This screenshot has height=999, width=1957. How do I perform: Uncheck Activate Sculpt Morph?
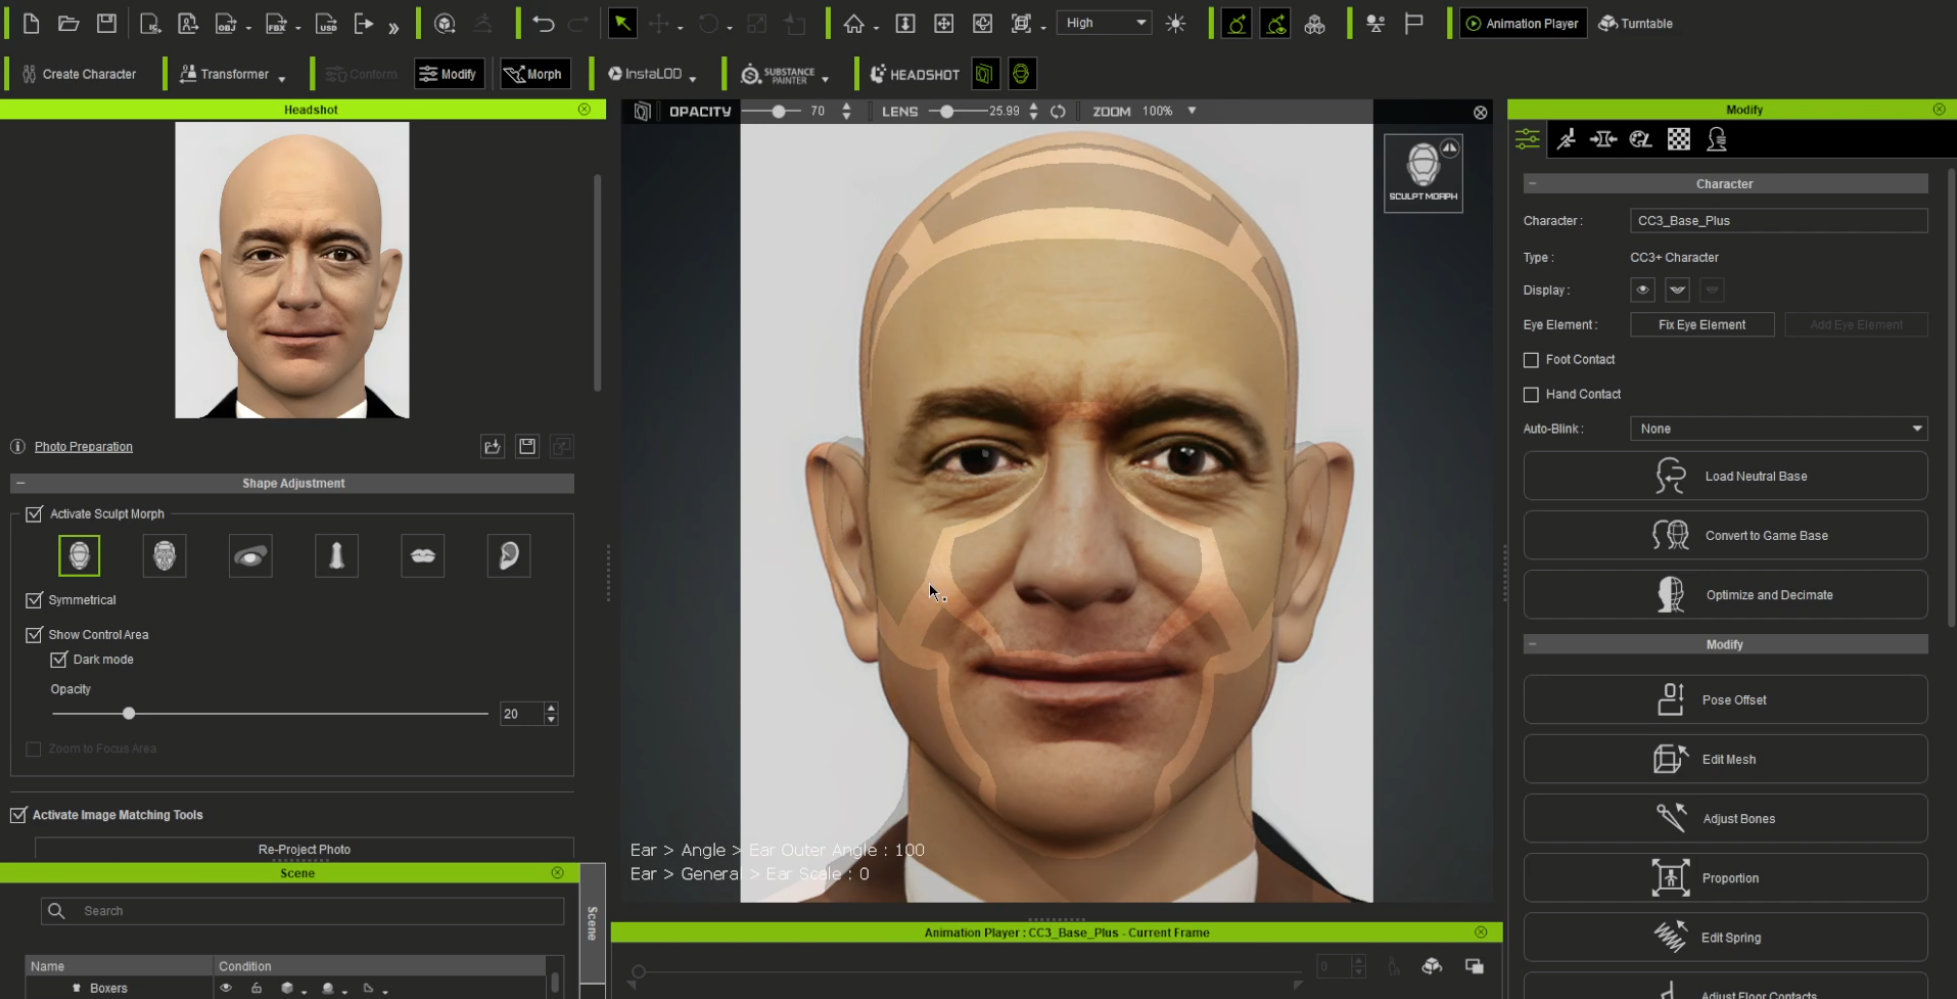tap(34, 514)
